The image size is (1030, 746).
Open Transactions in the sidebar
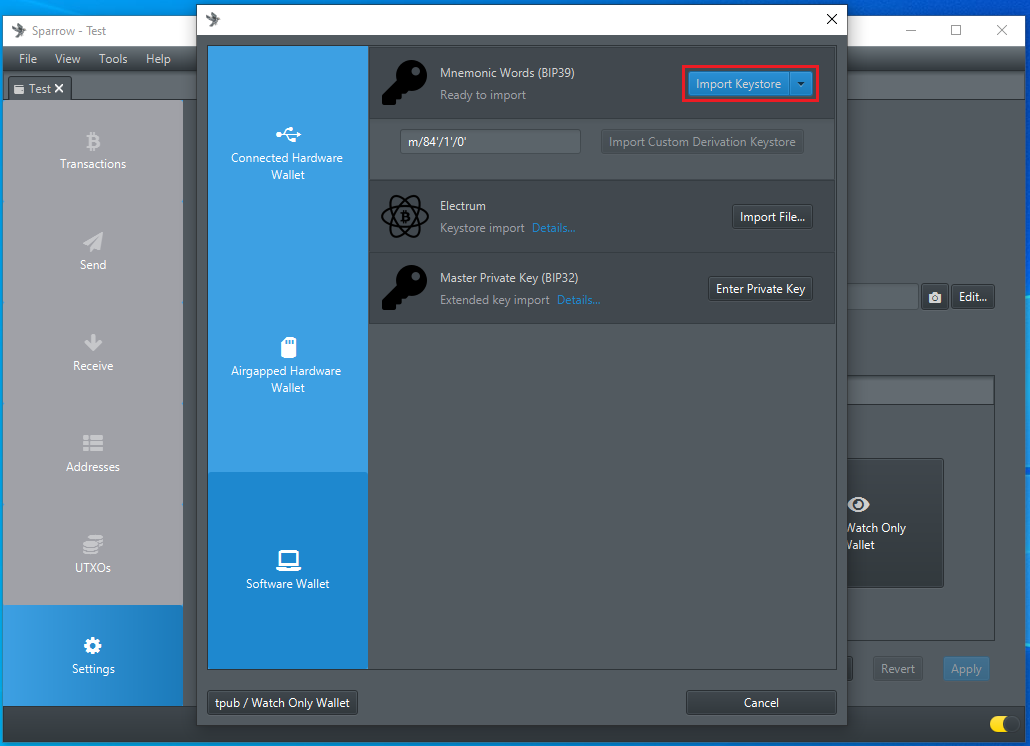click(93, 151)
